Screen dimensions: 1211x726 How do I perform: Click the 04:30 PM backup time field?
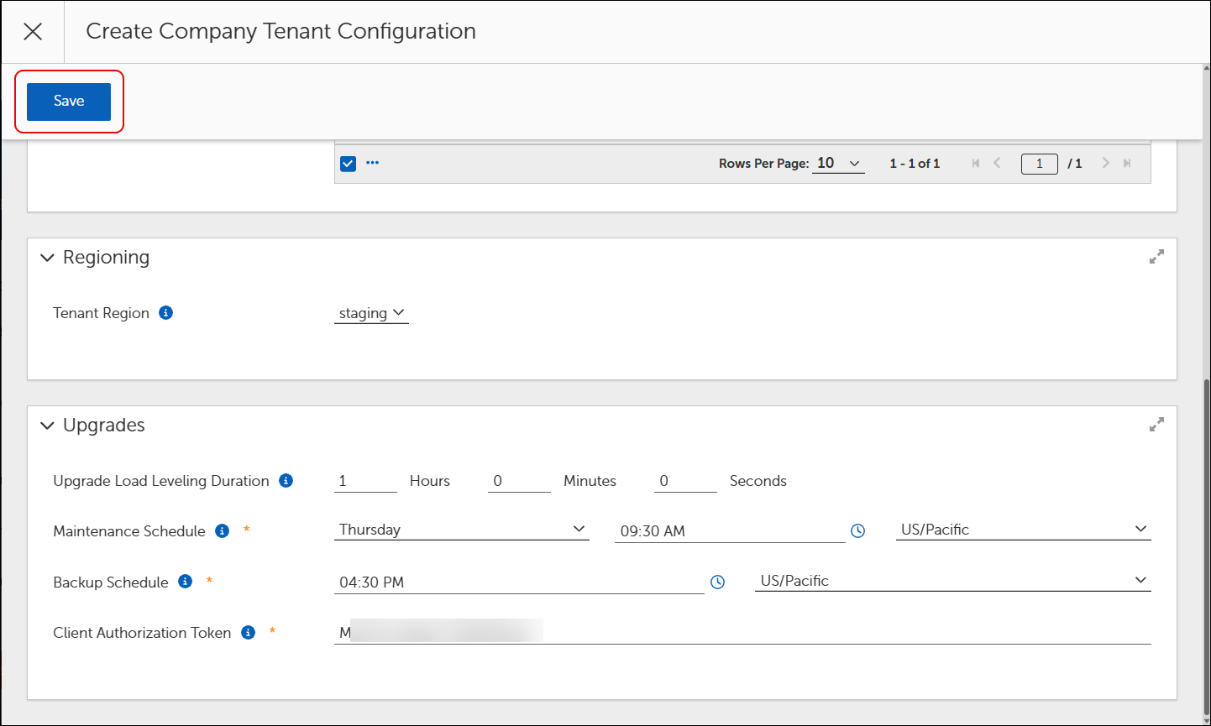click(x=519, y=582)
